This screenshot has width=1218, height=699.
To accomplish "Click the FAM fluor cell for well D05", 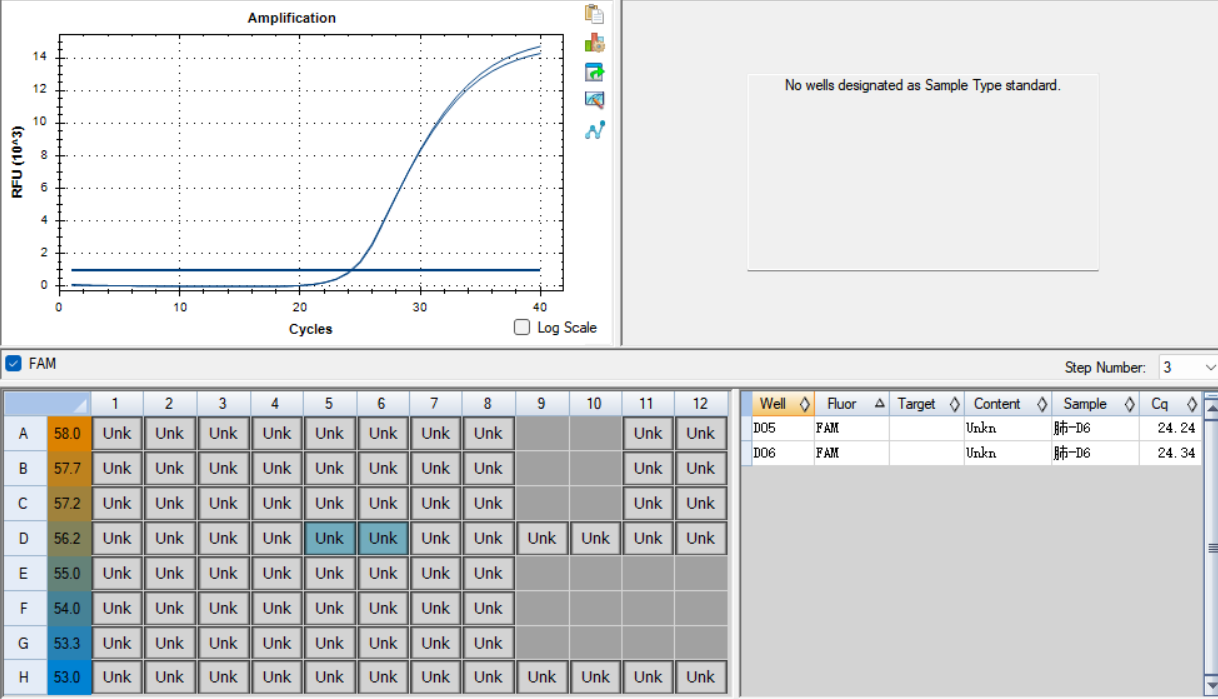I will [x=851, y=428].
